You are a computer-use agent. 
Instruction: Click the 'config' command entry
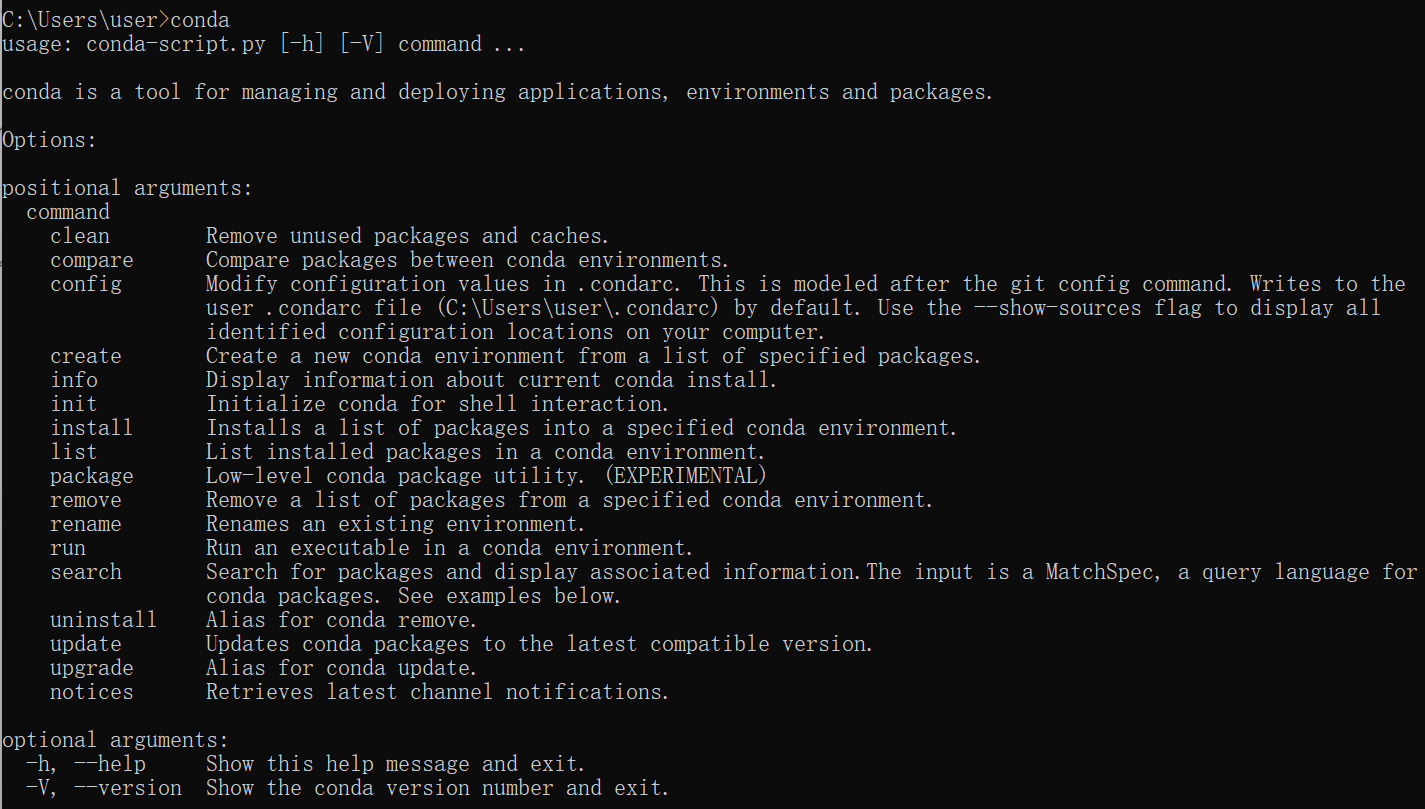click(x=86, y=284)
